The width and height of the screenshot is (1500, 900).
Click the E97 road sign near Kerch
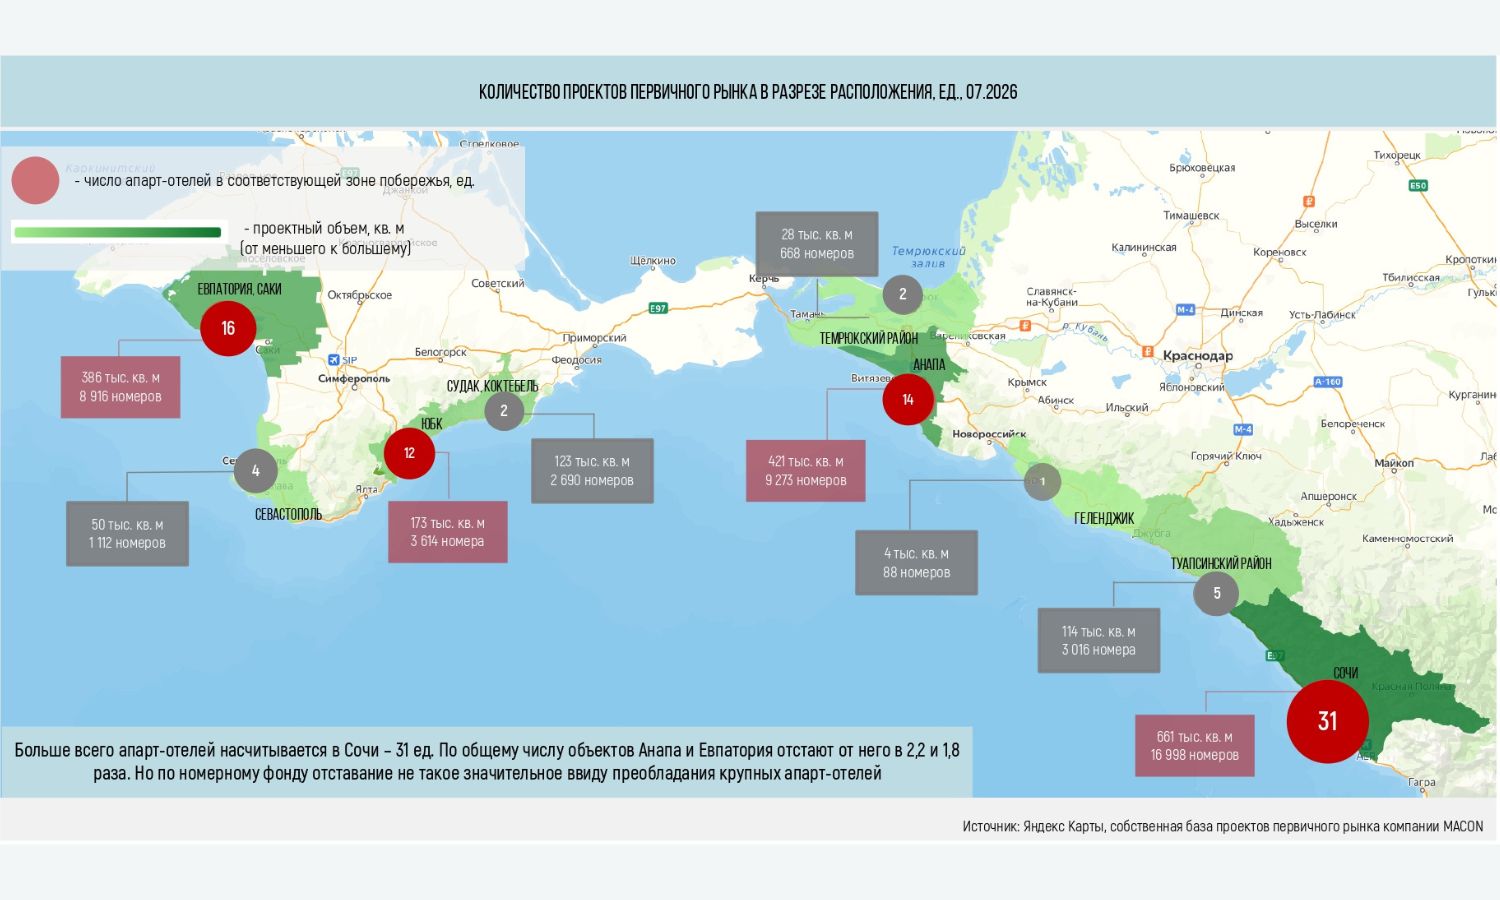click(x=657, y=308)
